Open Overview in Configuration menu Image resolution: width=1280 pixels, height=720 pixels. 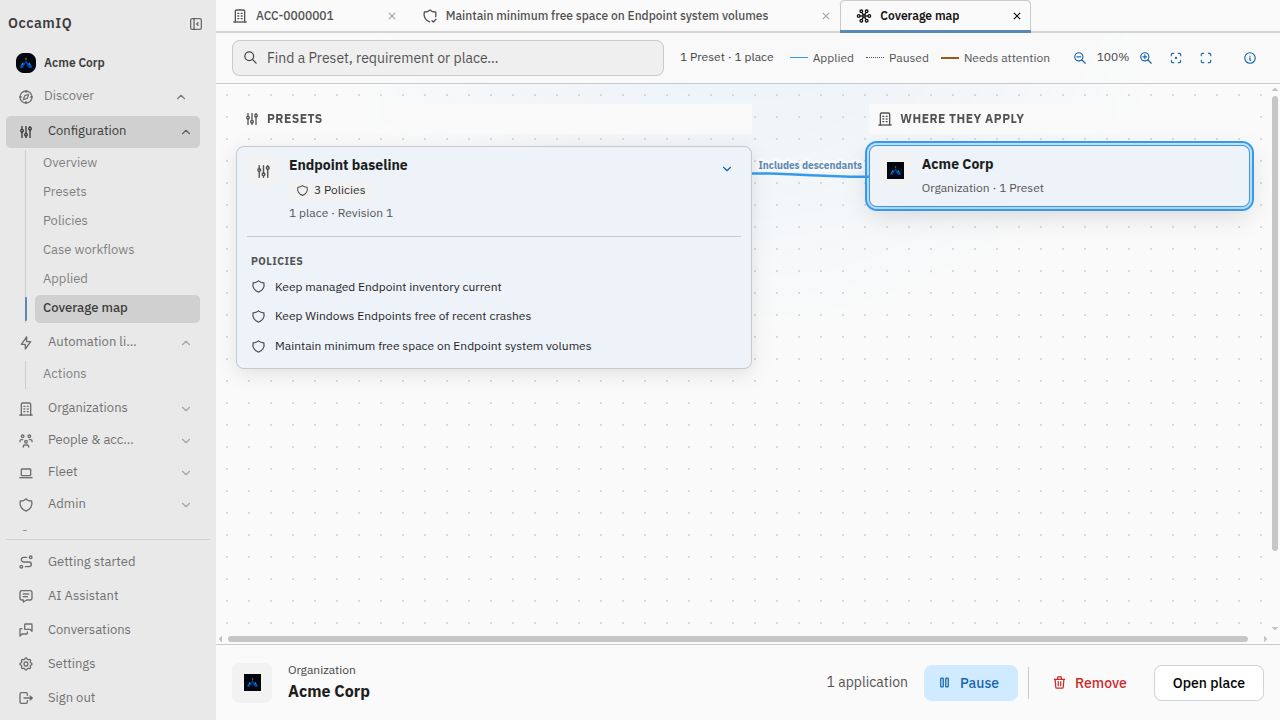tap(70, 163)
